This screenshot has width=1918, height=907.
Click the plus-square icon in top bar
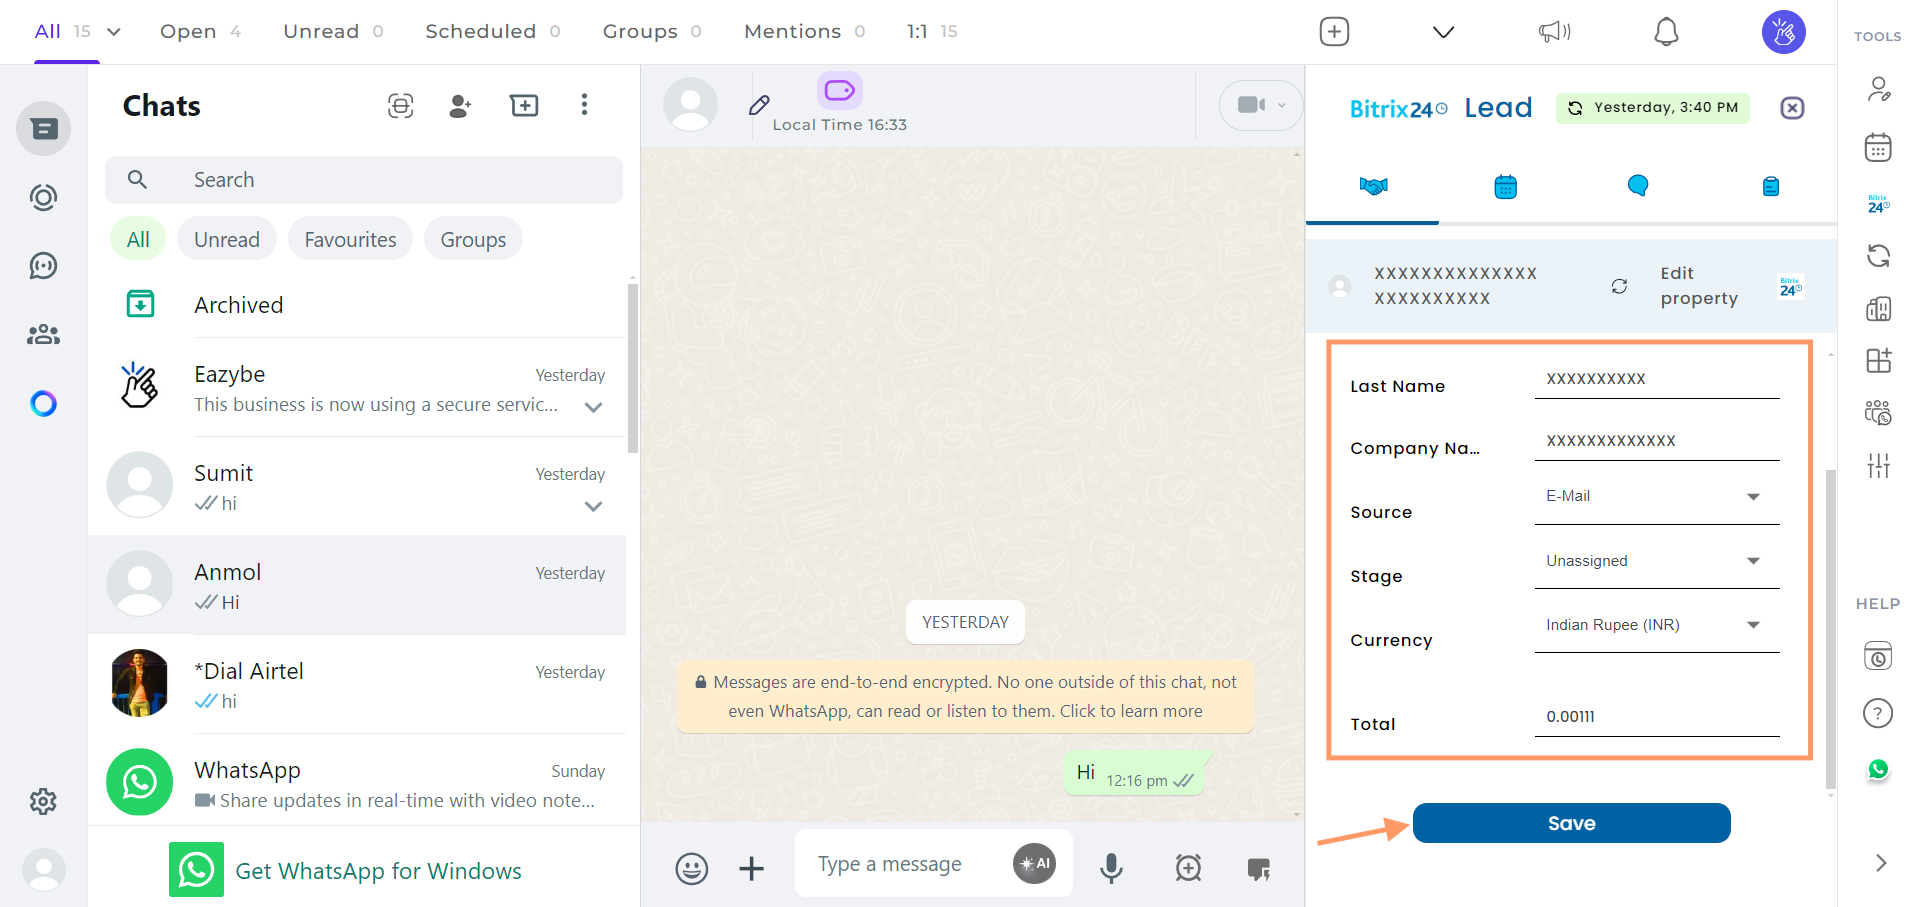(x=1334, y=32)
